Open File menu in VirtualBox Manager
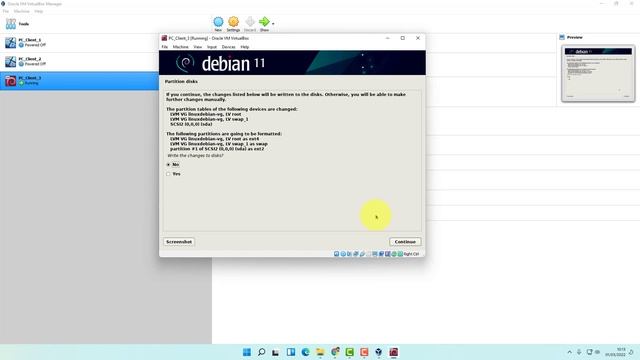 click(x=5, y=11)
